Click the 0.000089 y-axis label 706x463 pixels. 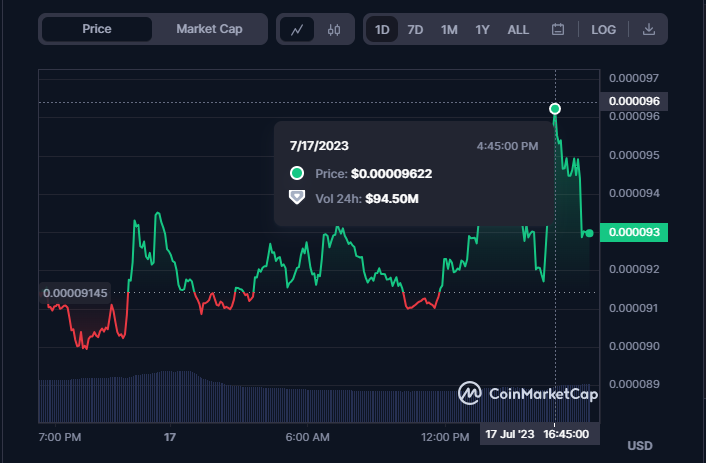pos(634,384)
